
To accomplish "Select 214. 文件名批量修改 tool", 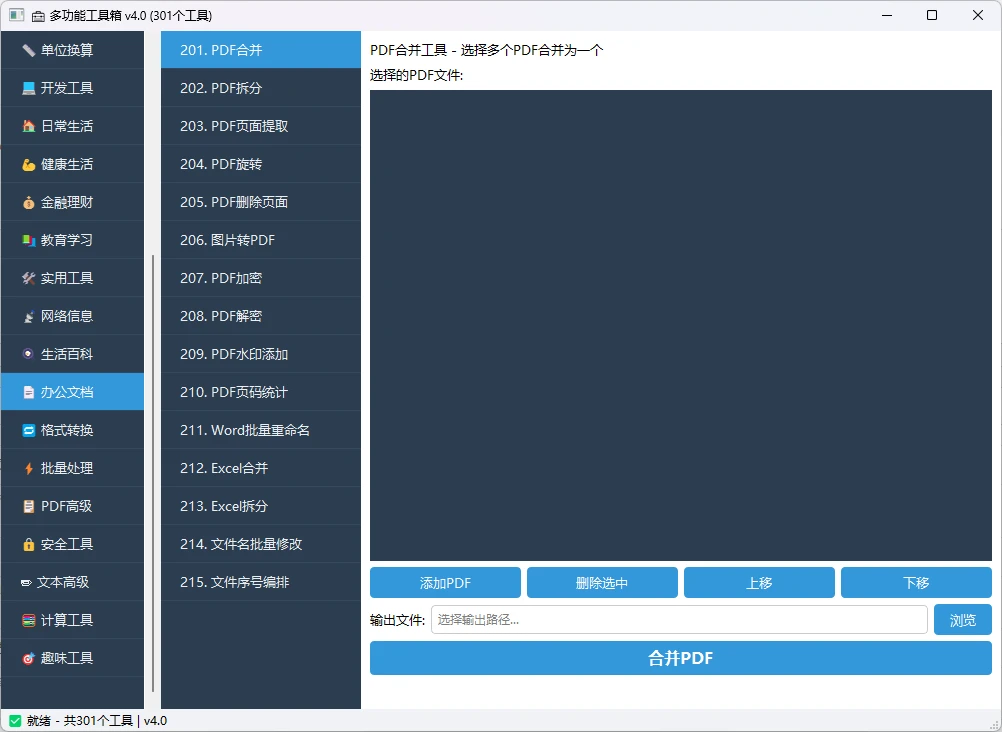I will click(x=261, y=544).
